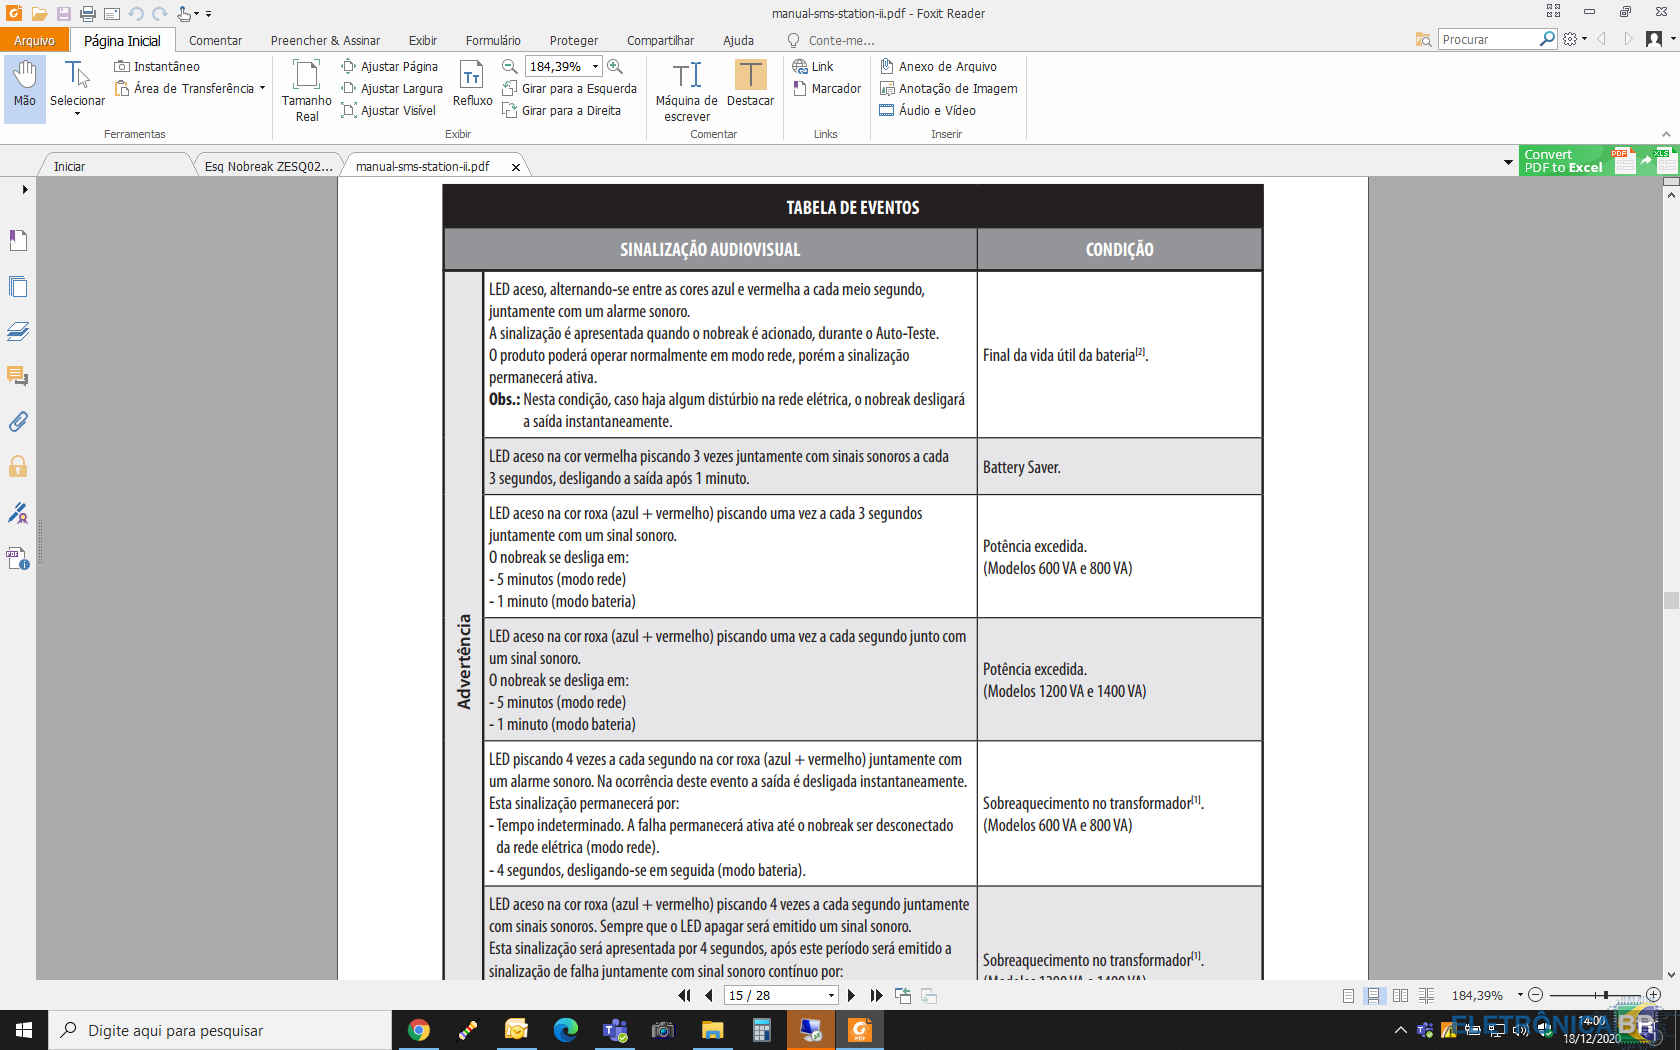The image size is (1680, 1050).
Task: Enable Refluxo reading view
Action: (472, 84)
